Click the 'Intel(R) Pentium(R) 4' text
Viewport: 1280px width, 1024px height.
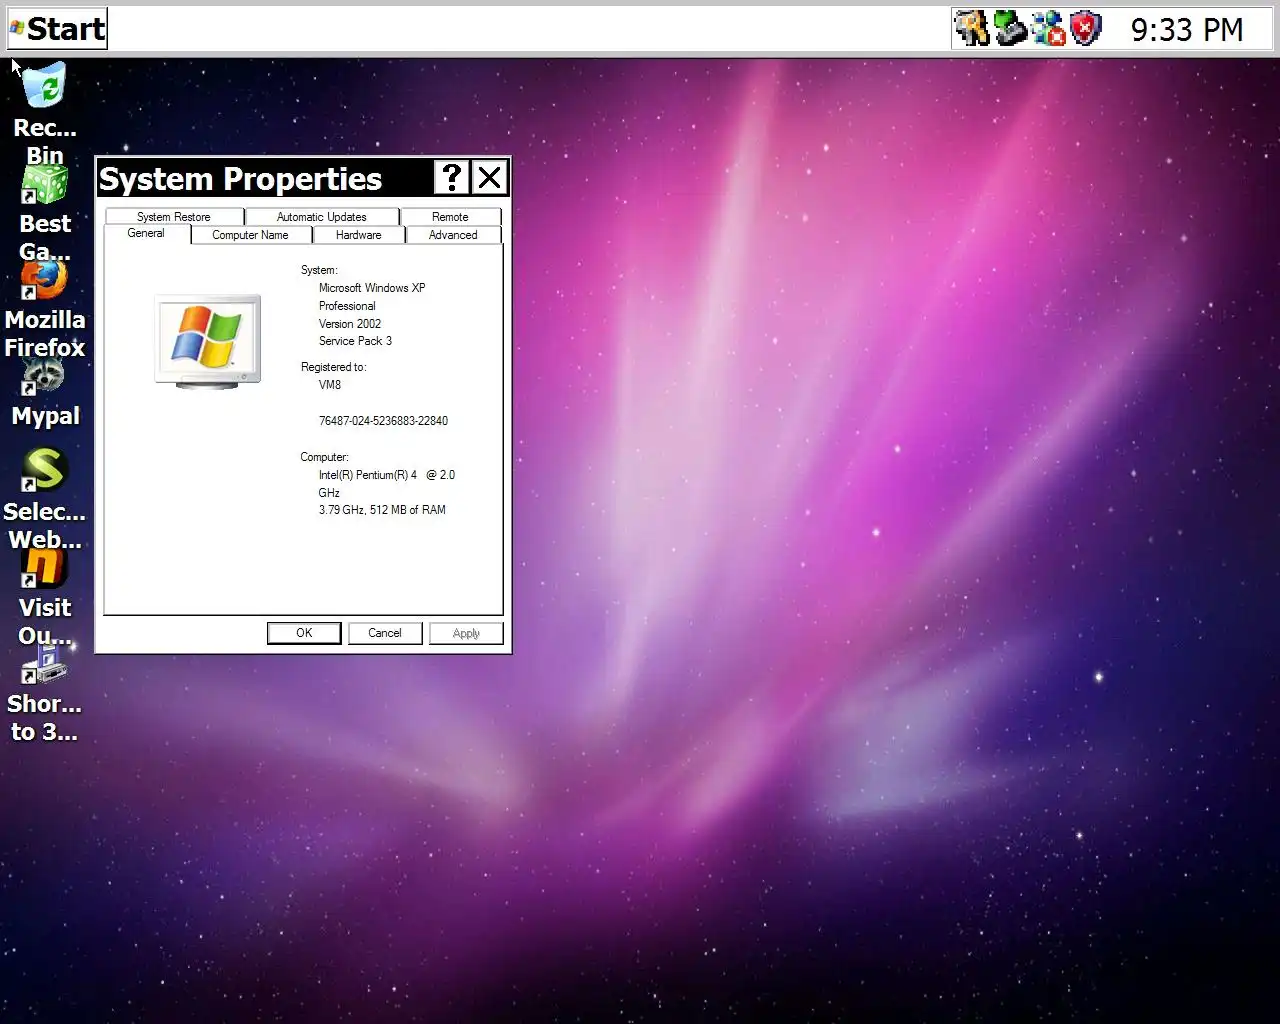click(368, 475)
